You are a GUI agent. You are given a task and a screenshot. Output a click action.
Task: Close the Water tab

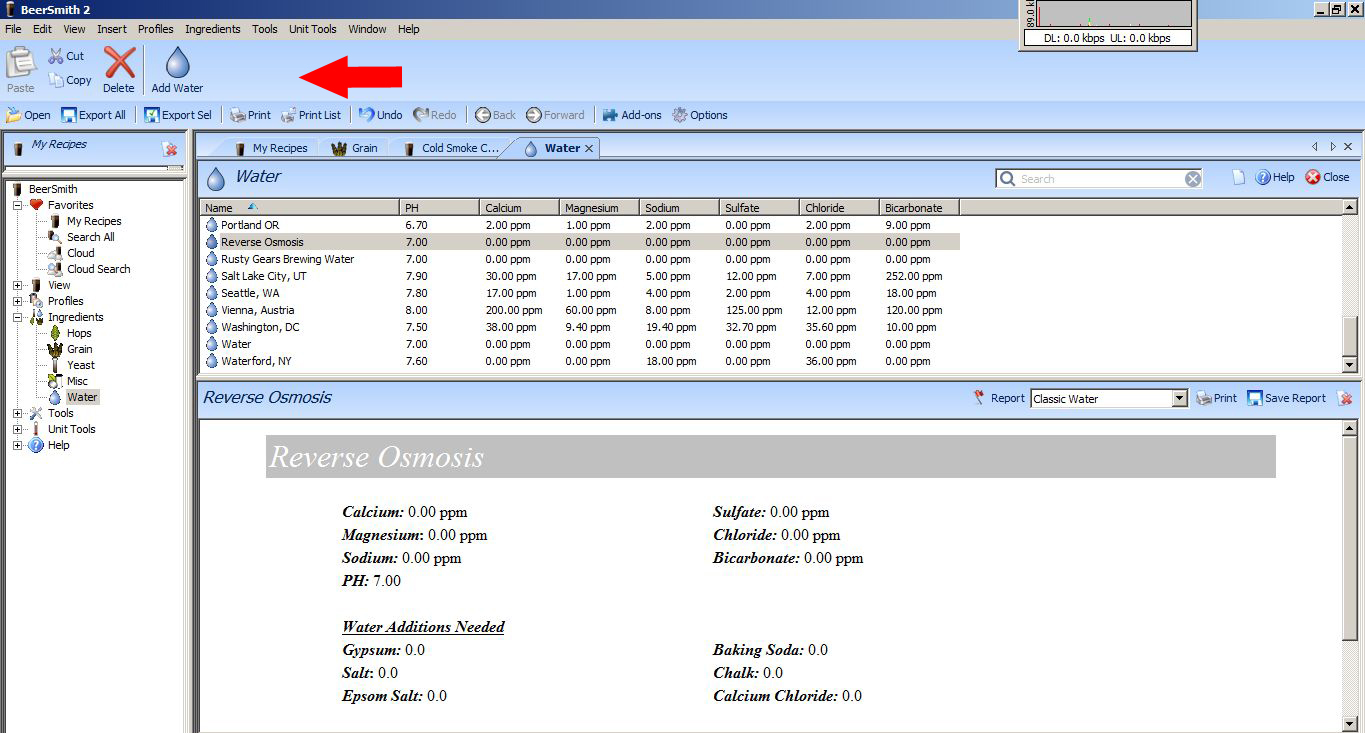pos(589,148)
